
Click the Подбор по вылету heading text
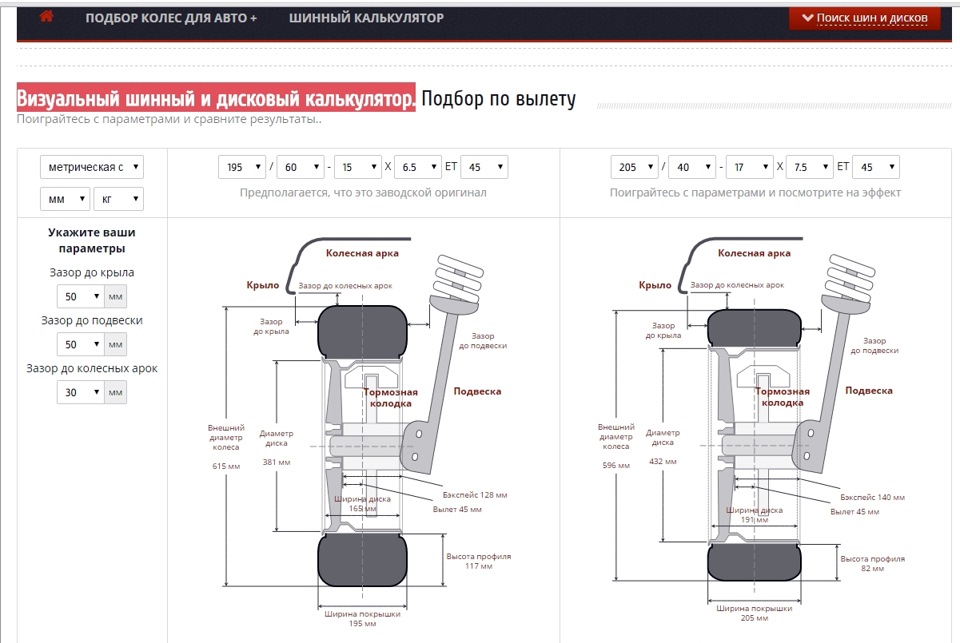[x=498, y=98]
